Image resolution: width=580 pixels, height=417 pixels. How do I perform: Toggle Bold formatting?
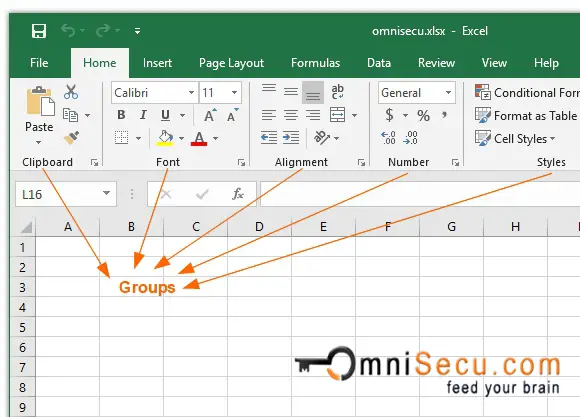pyautogui.click(x=121, y=115)
